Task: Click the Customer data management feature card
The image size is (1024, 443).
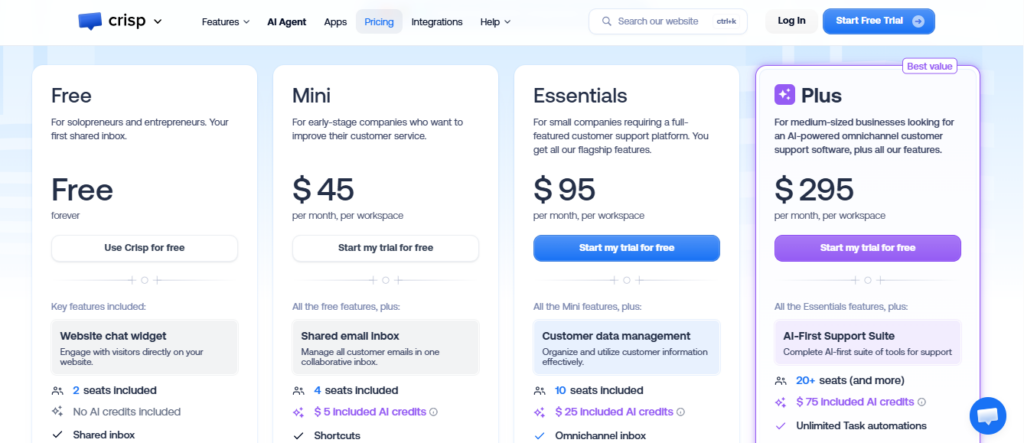Action: pyautogui.click(x=626, y=347)
